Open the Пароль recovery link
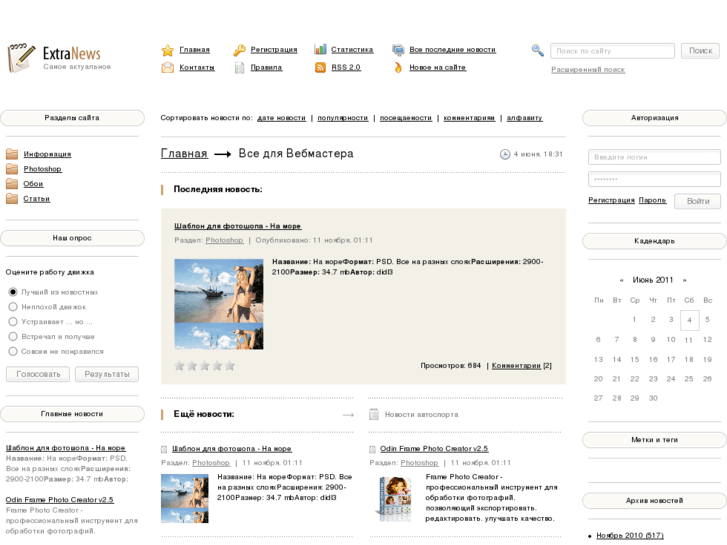This screenshot has width=727, height=545. [652, 200]
